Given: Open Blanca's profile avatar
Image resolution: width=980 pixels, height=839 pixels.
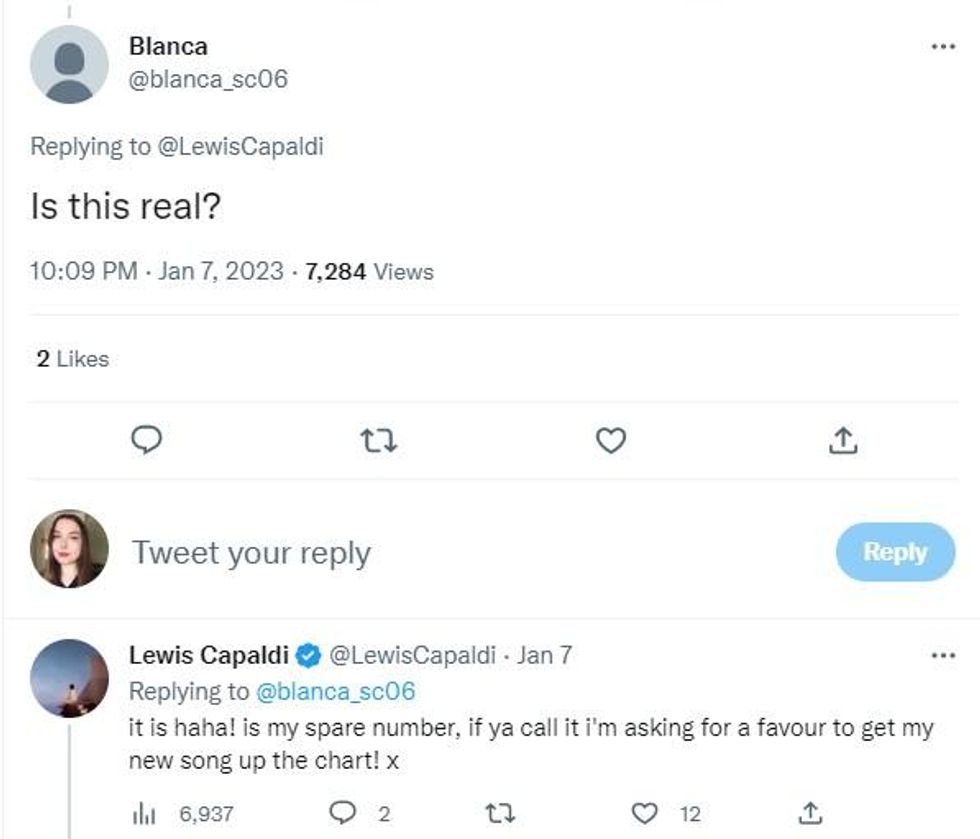Looking at the screenshot, I should (x=69, y=64).
